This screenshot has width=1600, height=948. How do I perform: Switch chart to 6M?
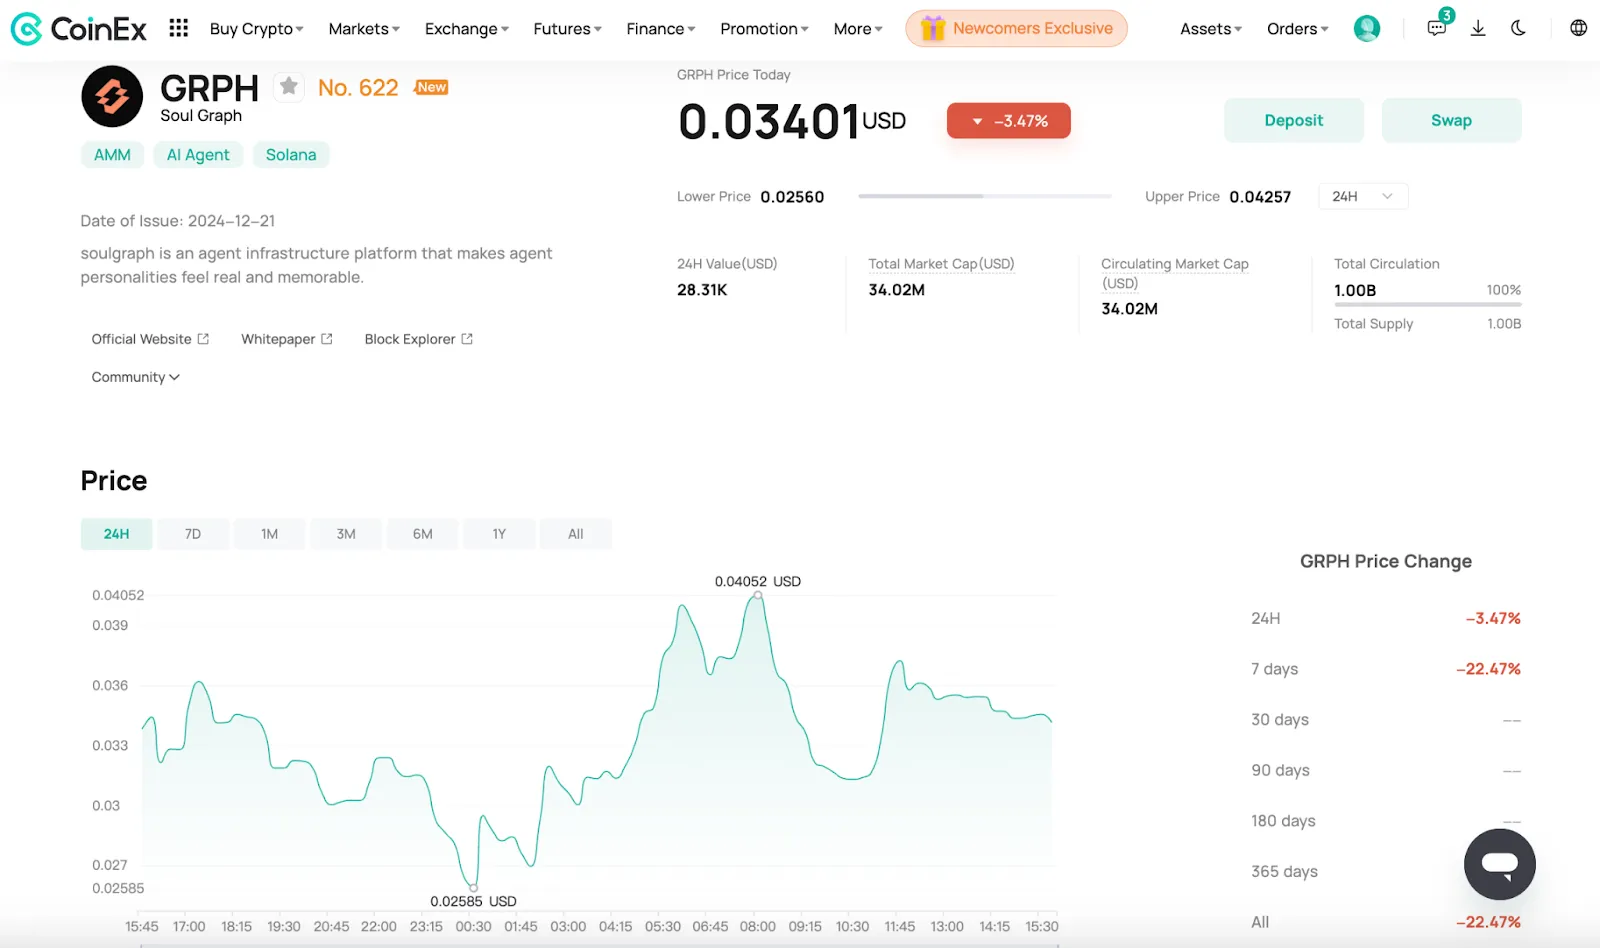pyautogui.click(x=423, y=534)
